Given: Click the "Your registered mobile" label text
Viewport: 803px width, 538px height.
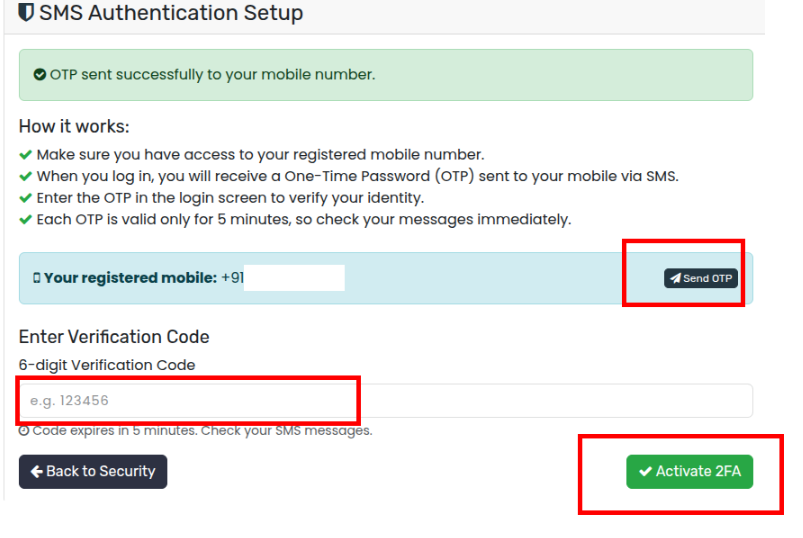Looking at the screenshot, I should 130,278.
